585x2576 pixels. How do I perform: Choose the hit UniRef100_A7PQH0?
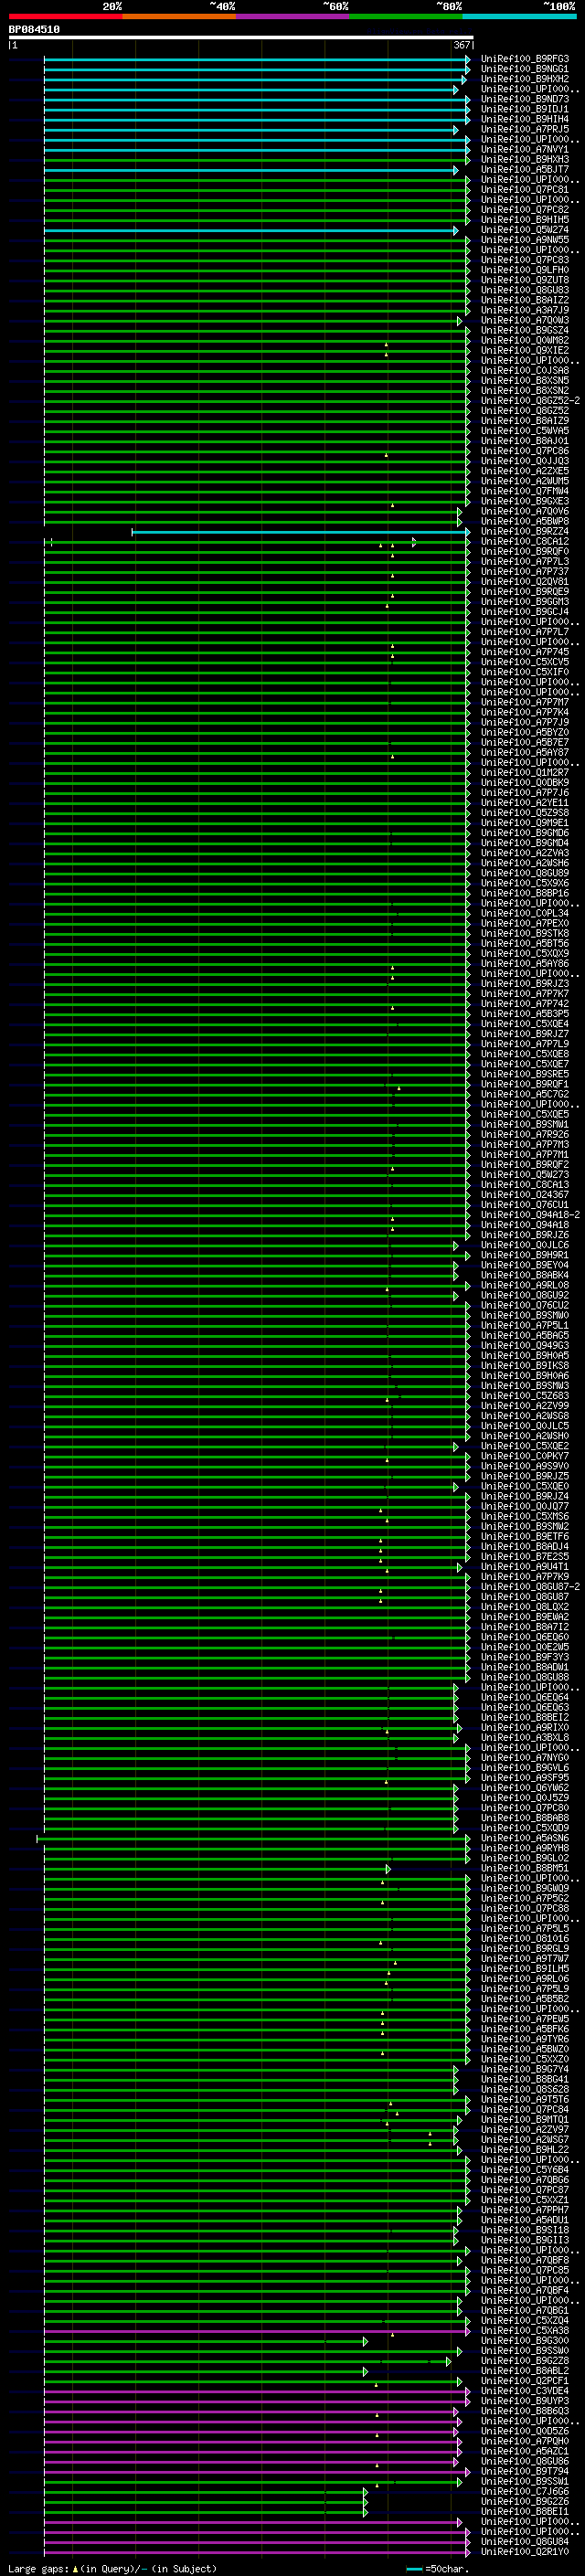coord(525,2441)
